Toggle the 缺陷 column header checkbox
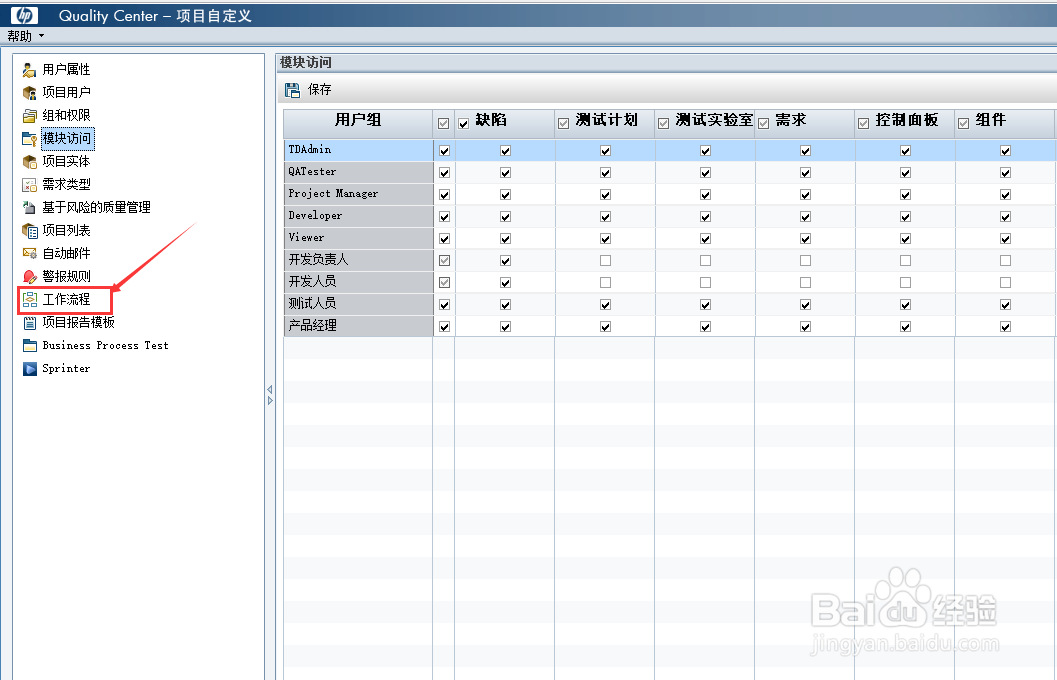 pyautogui.click(x=463, y=124)
